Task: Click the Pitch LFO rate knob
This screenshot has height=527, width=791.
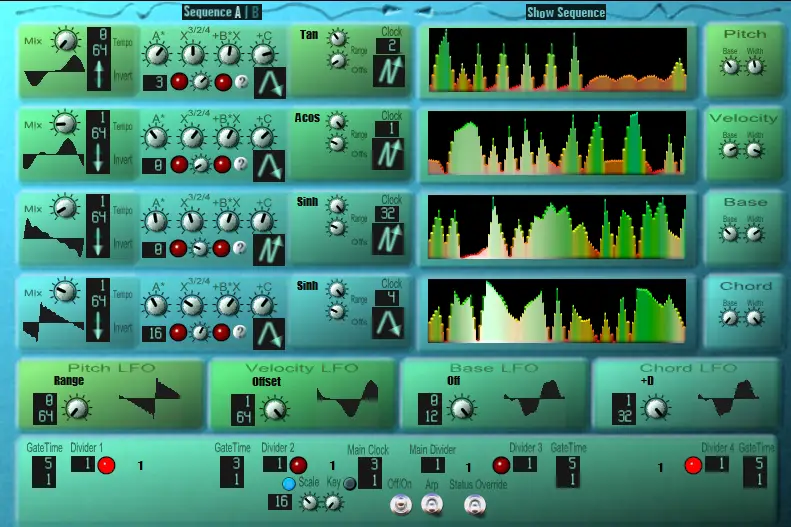Action: [x=77, y=408]
